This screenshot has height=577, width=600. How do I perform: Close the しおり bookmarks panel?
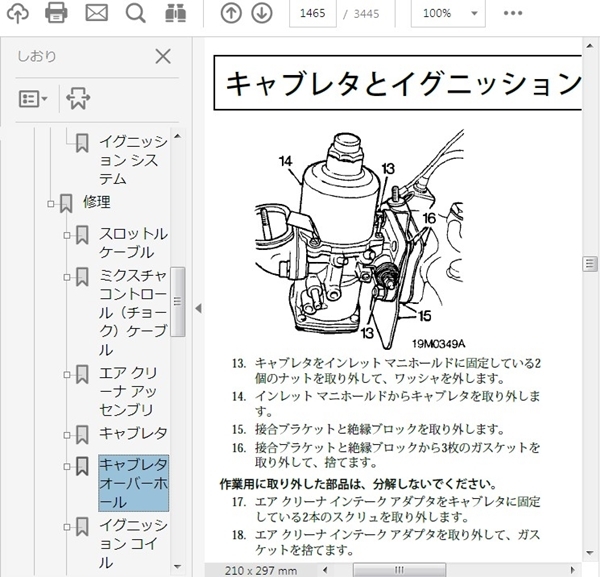[x=163, y=57]
